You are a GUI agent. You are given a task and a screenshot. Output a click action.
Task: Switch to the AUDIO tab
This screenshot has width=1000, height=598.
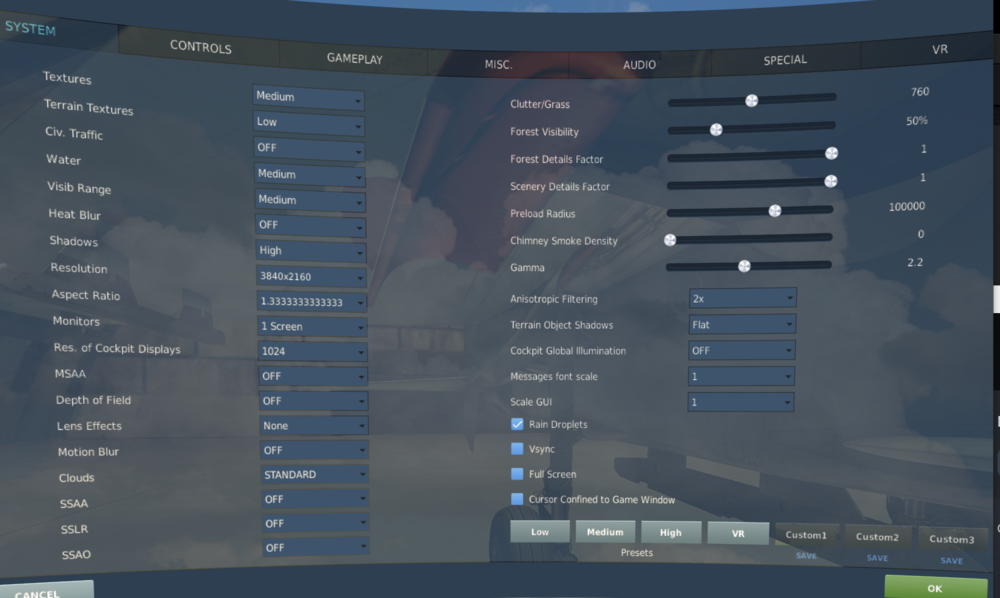[638, 64]
